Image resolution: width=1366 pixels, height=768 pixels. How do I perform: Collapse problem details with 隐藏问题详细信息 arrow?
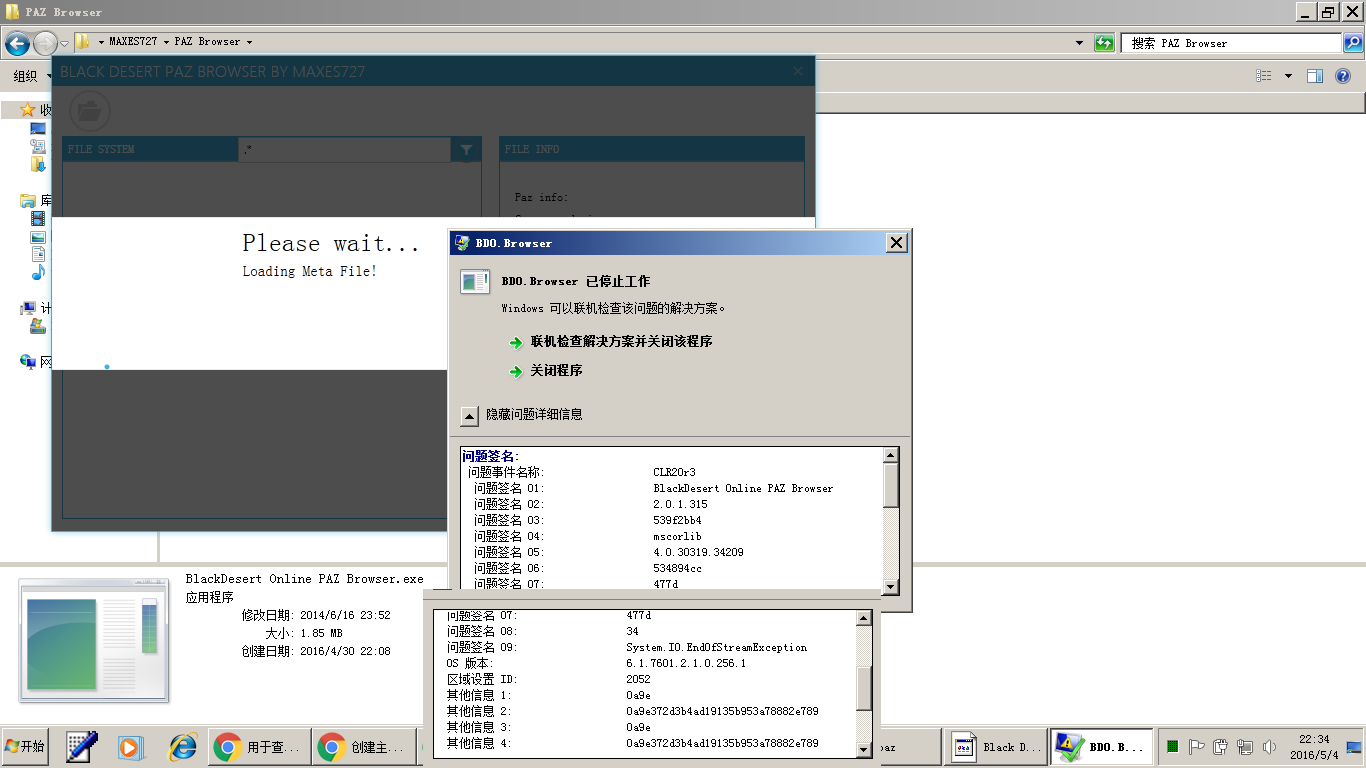pos(469,415)
